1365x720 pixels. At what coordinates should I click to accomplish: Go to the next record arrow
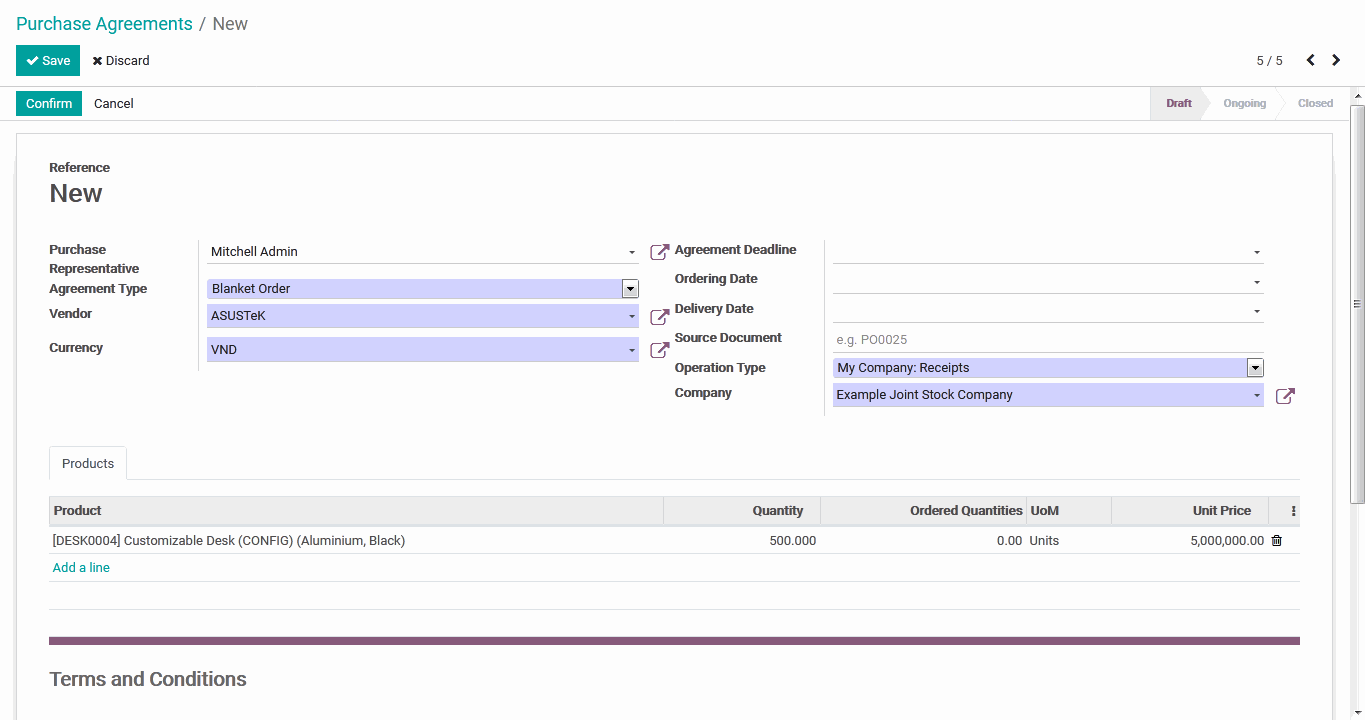point(1336,61)
